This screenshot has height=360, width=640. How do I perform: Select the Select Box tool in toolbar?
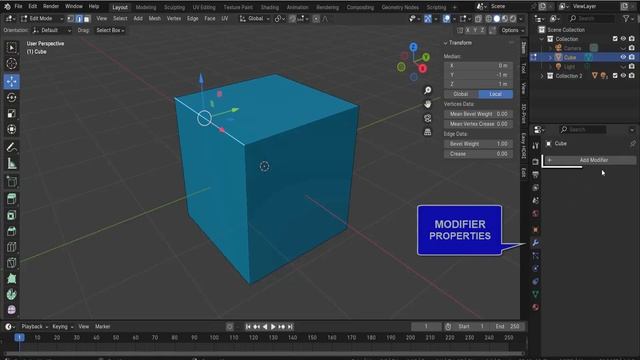coord(11,48)
